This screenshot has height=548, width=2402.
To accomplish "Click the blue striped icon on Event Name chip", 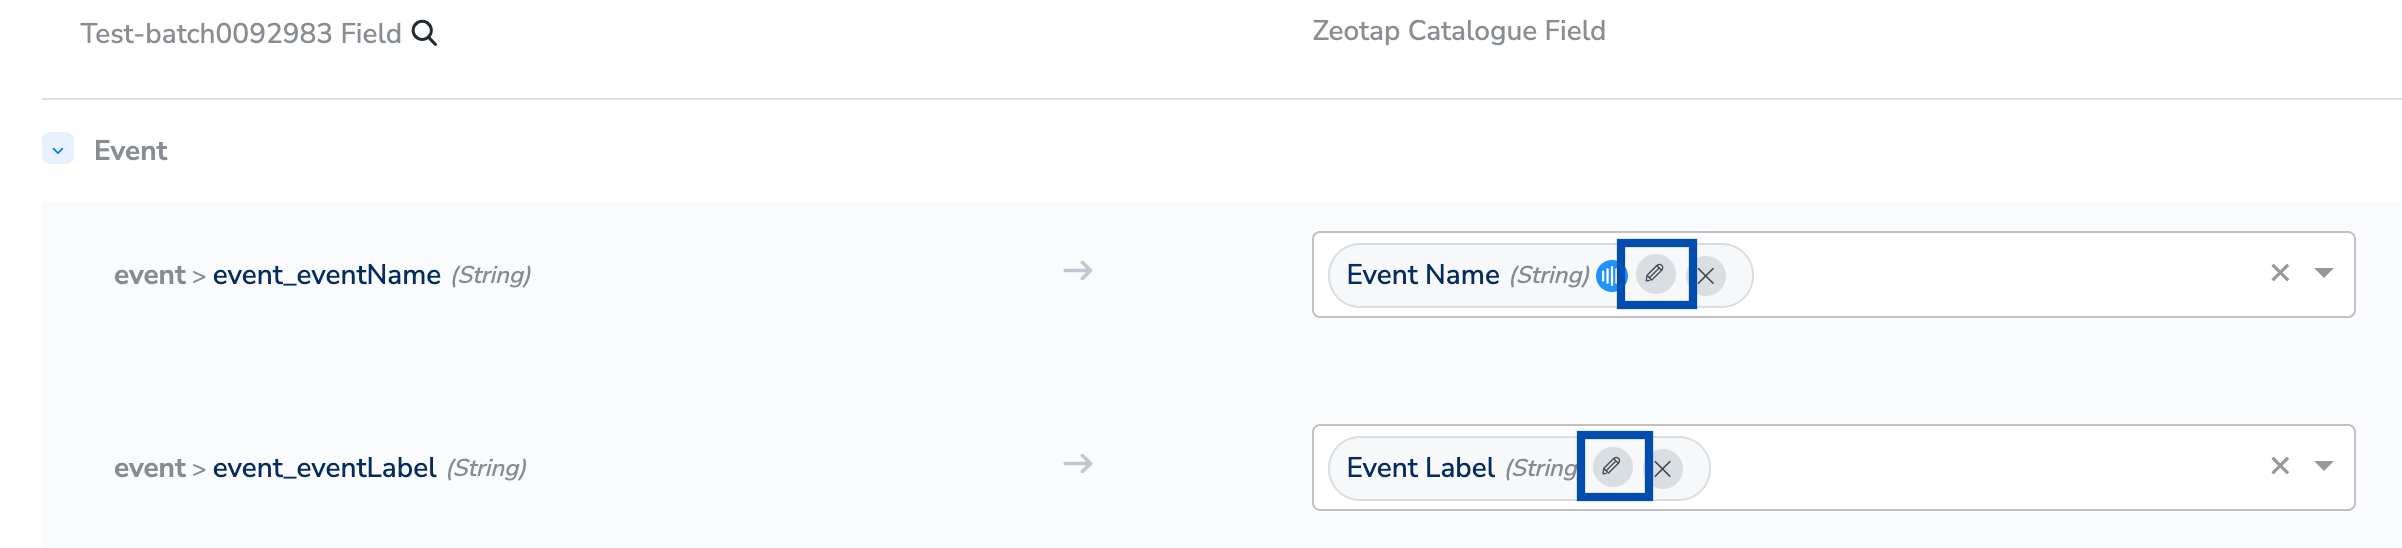I will pos(1609,275).
